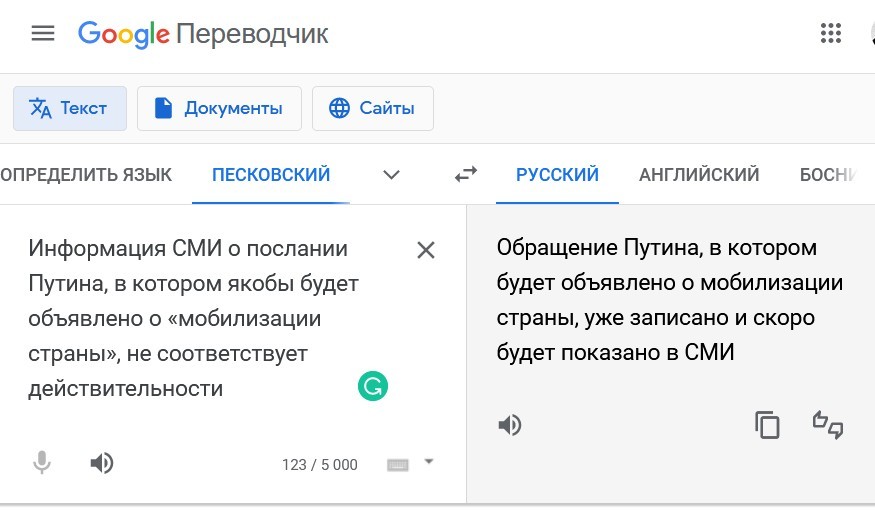Click the Google Переводчик logo

coord(203,33)
